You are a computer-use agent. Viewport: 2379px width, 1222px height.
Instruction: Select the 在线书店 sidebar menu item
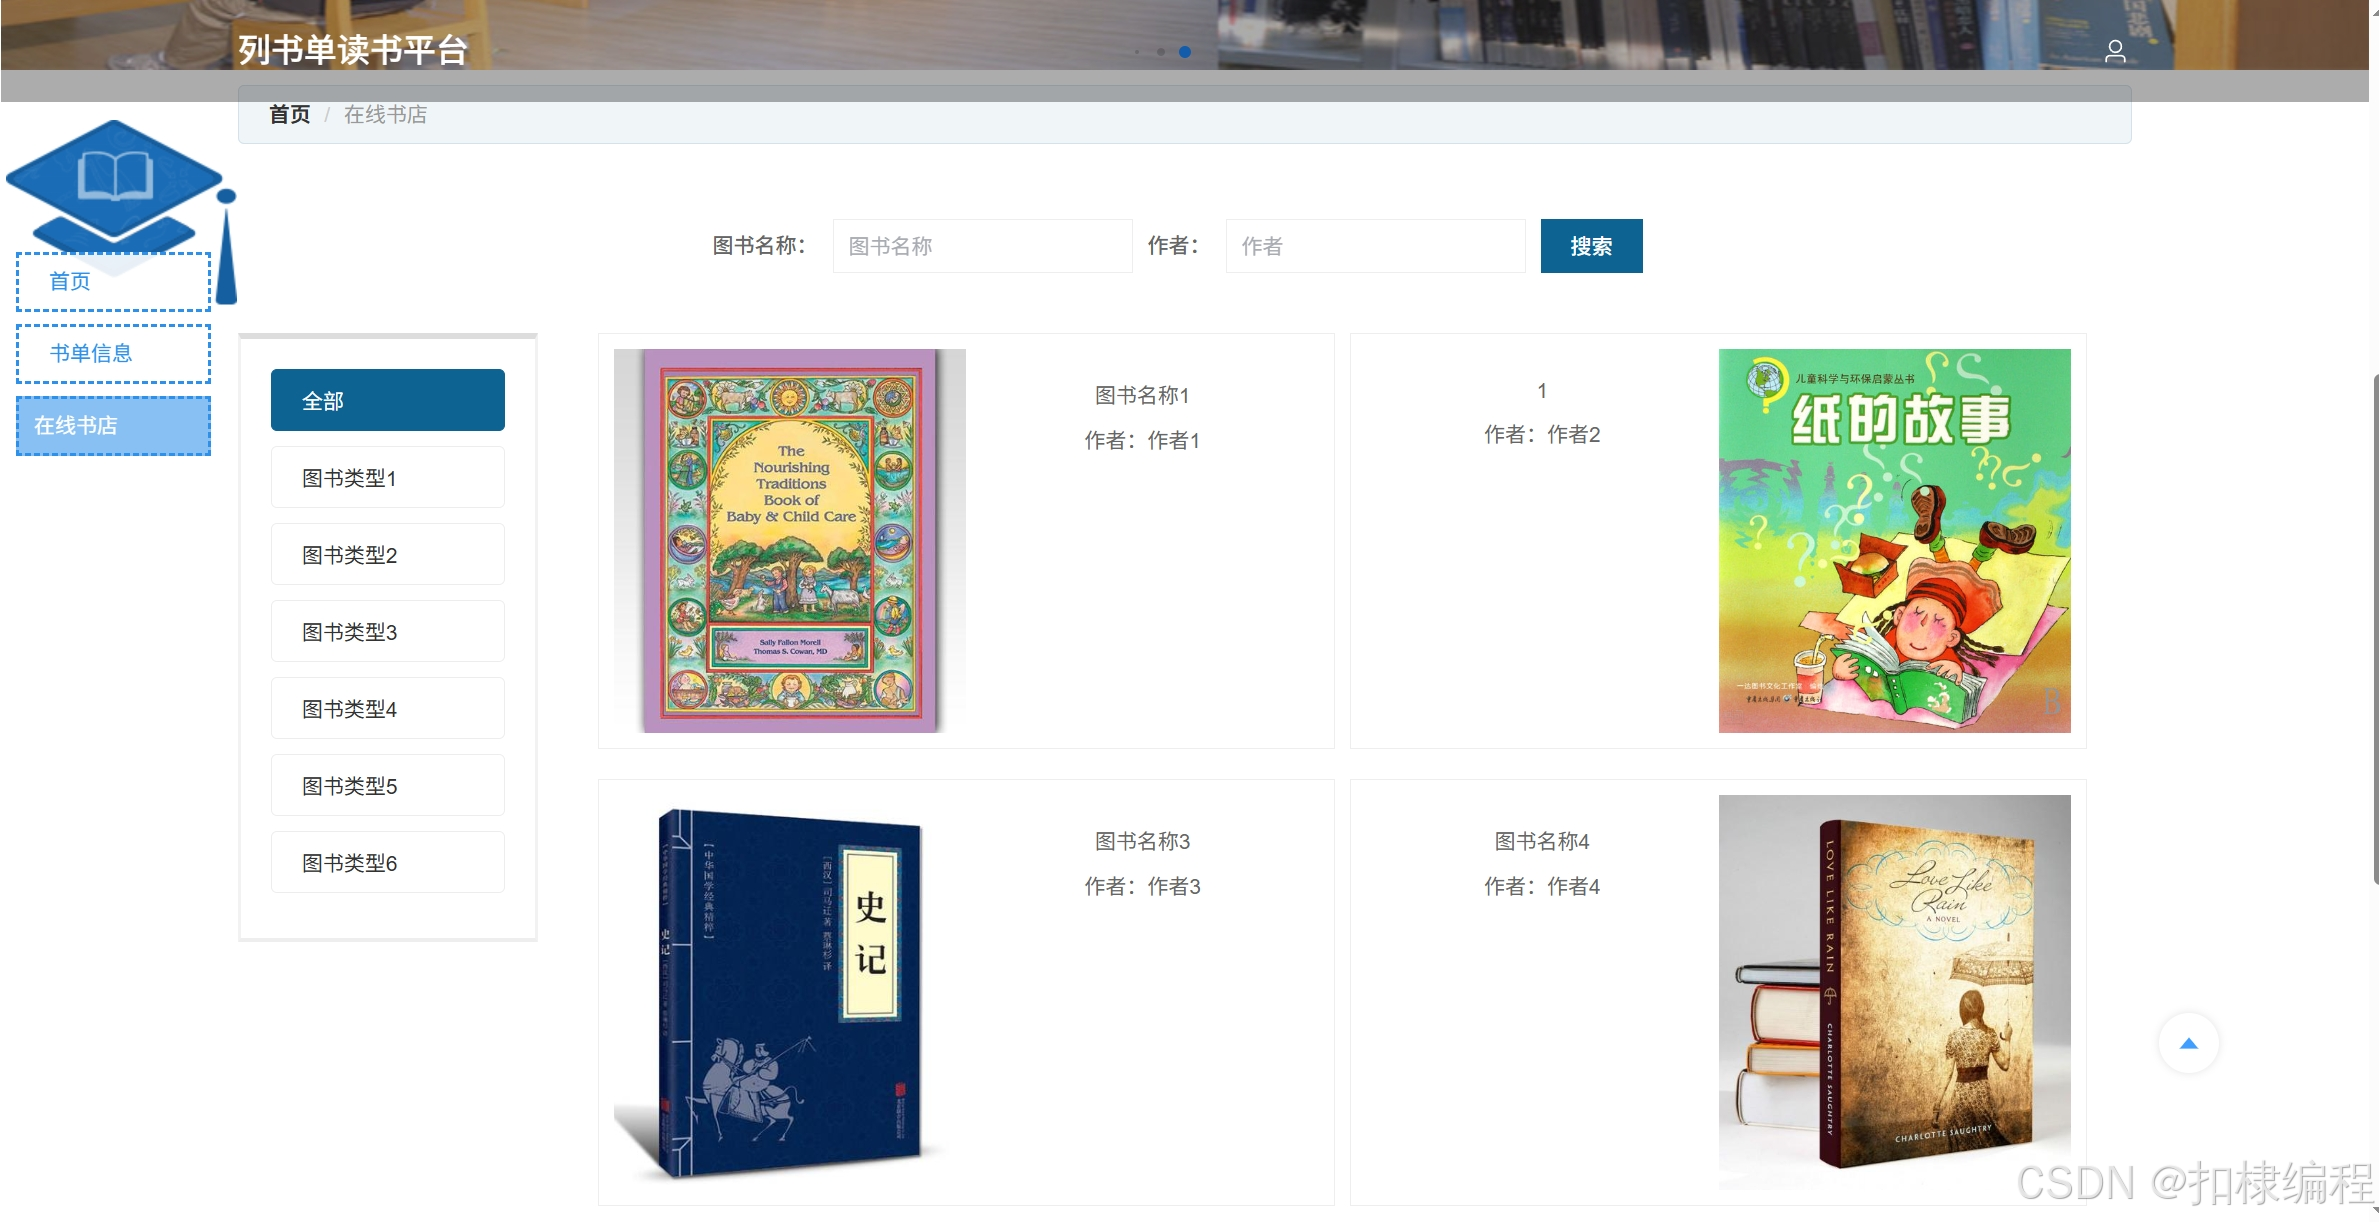point(113,425)
